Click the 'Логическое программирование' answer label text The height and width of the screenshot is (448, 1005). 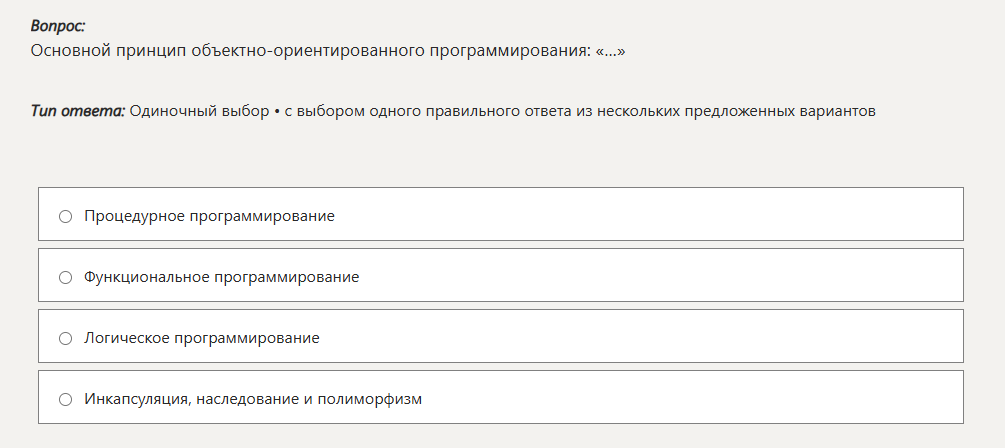pos(202,339)
